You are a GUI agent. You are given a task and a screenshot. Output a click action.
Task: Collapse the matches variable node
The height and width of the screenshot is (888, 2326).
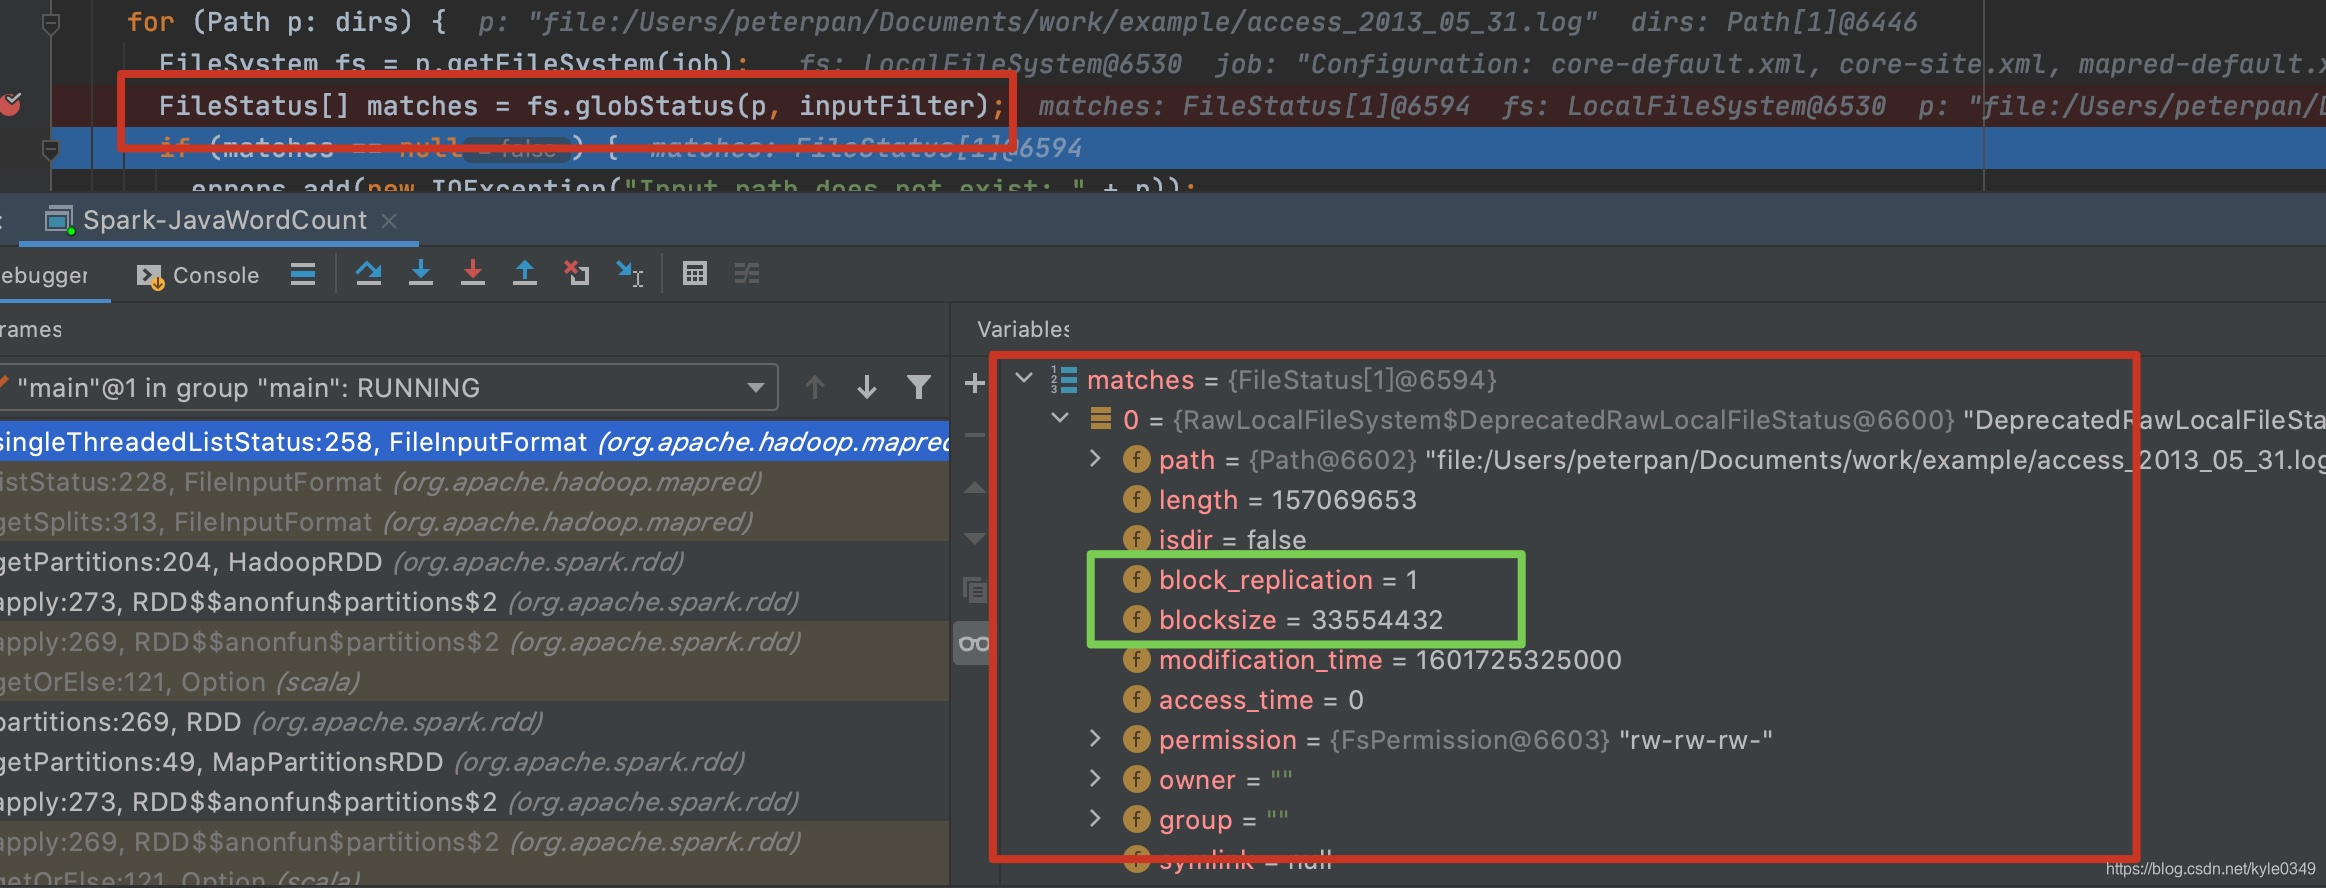coord(1023,378)
